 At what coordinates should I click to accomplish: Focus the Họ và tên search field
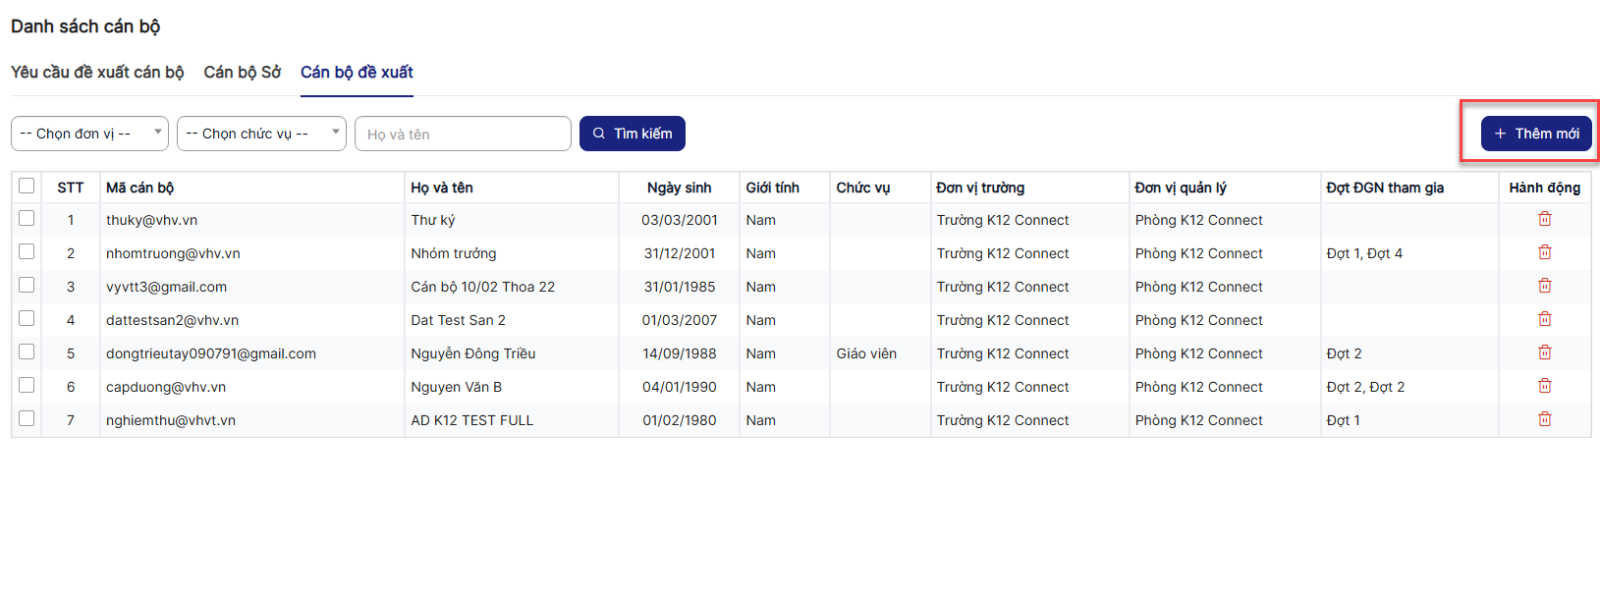click(x=463, y=134)
